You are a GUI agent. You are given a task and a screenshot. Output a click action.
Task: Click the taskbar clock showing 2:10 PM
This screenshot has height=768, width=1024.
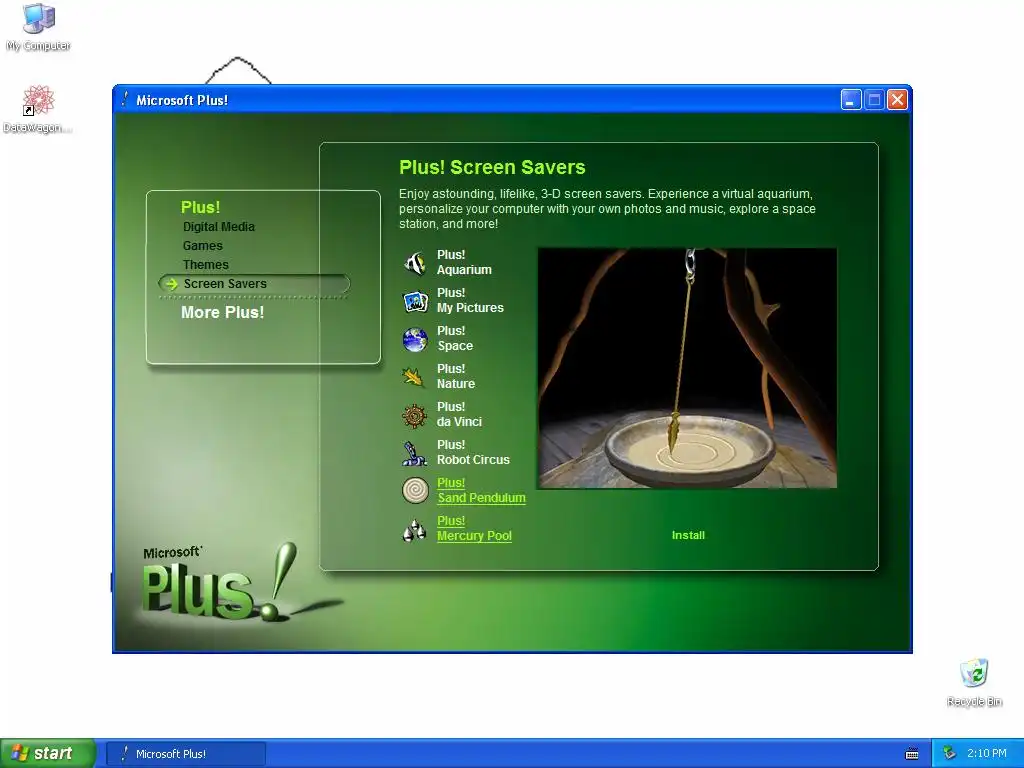(987, 754)
